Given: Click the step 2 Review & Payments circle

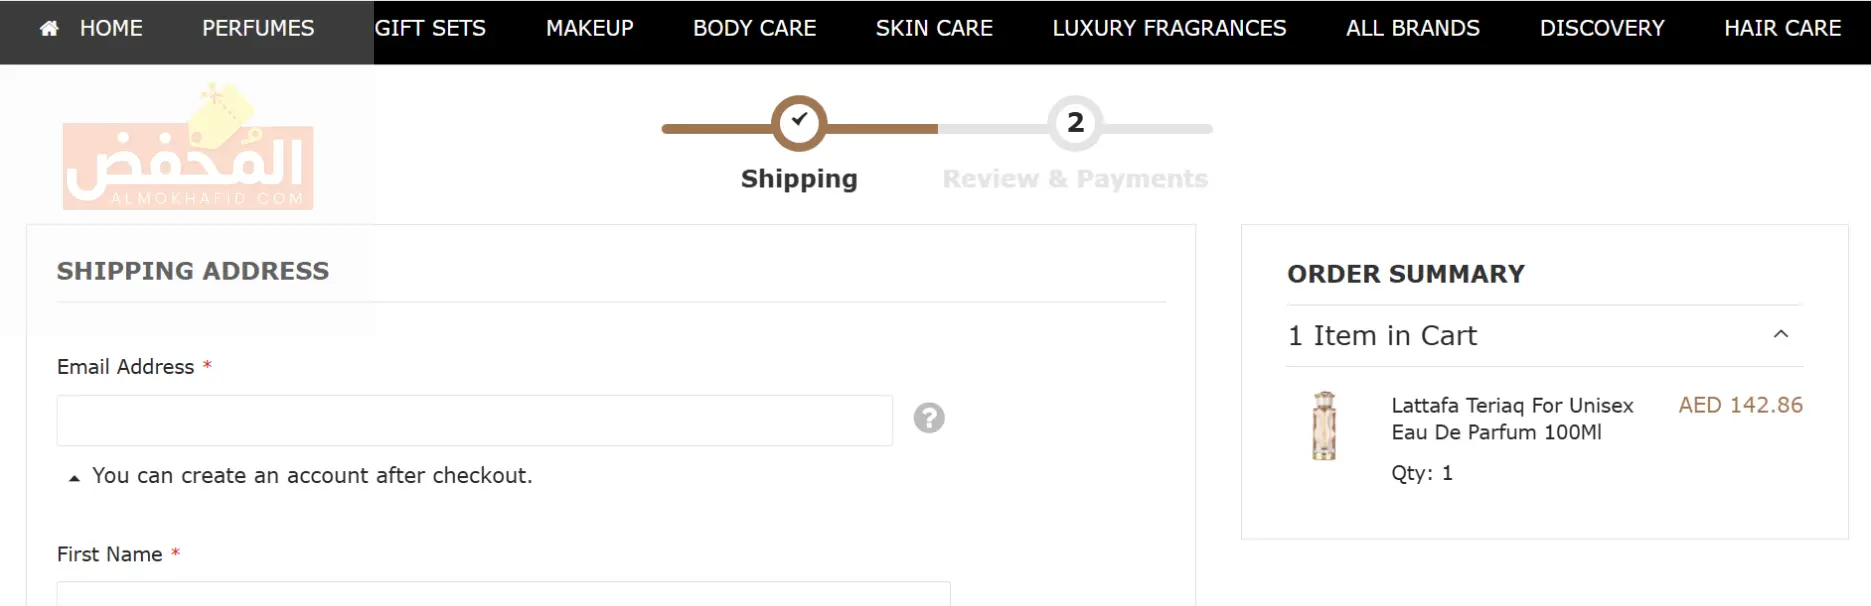Looking at the screenshot, I should click(x=1075, y=123).
